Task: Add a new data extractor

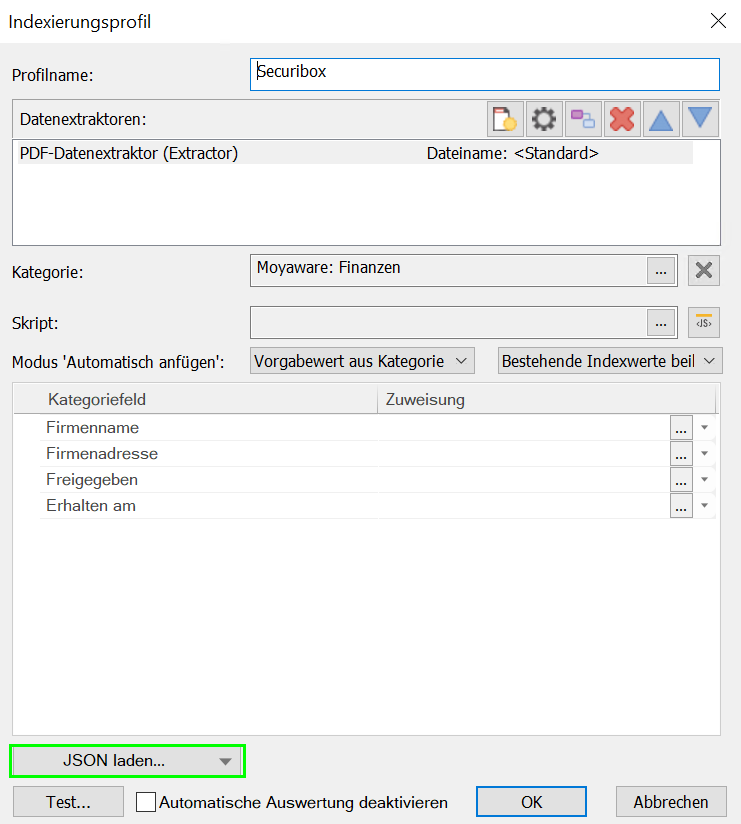Action: (x=505, y=119)
